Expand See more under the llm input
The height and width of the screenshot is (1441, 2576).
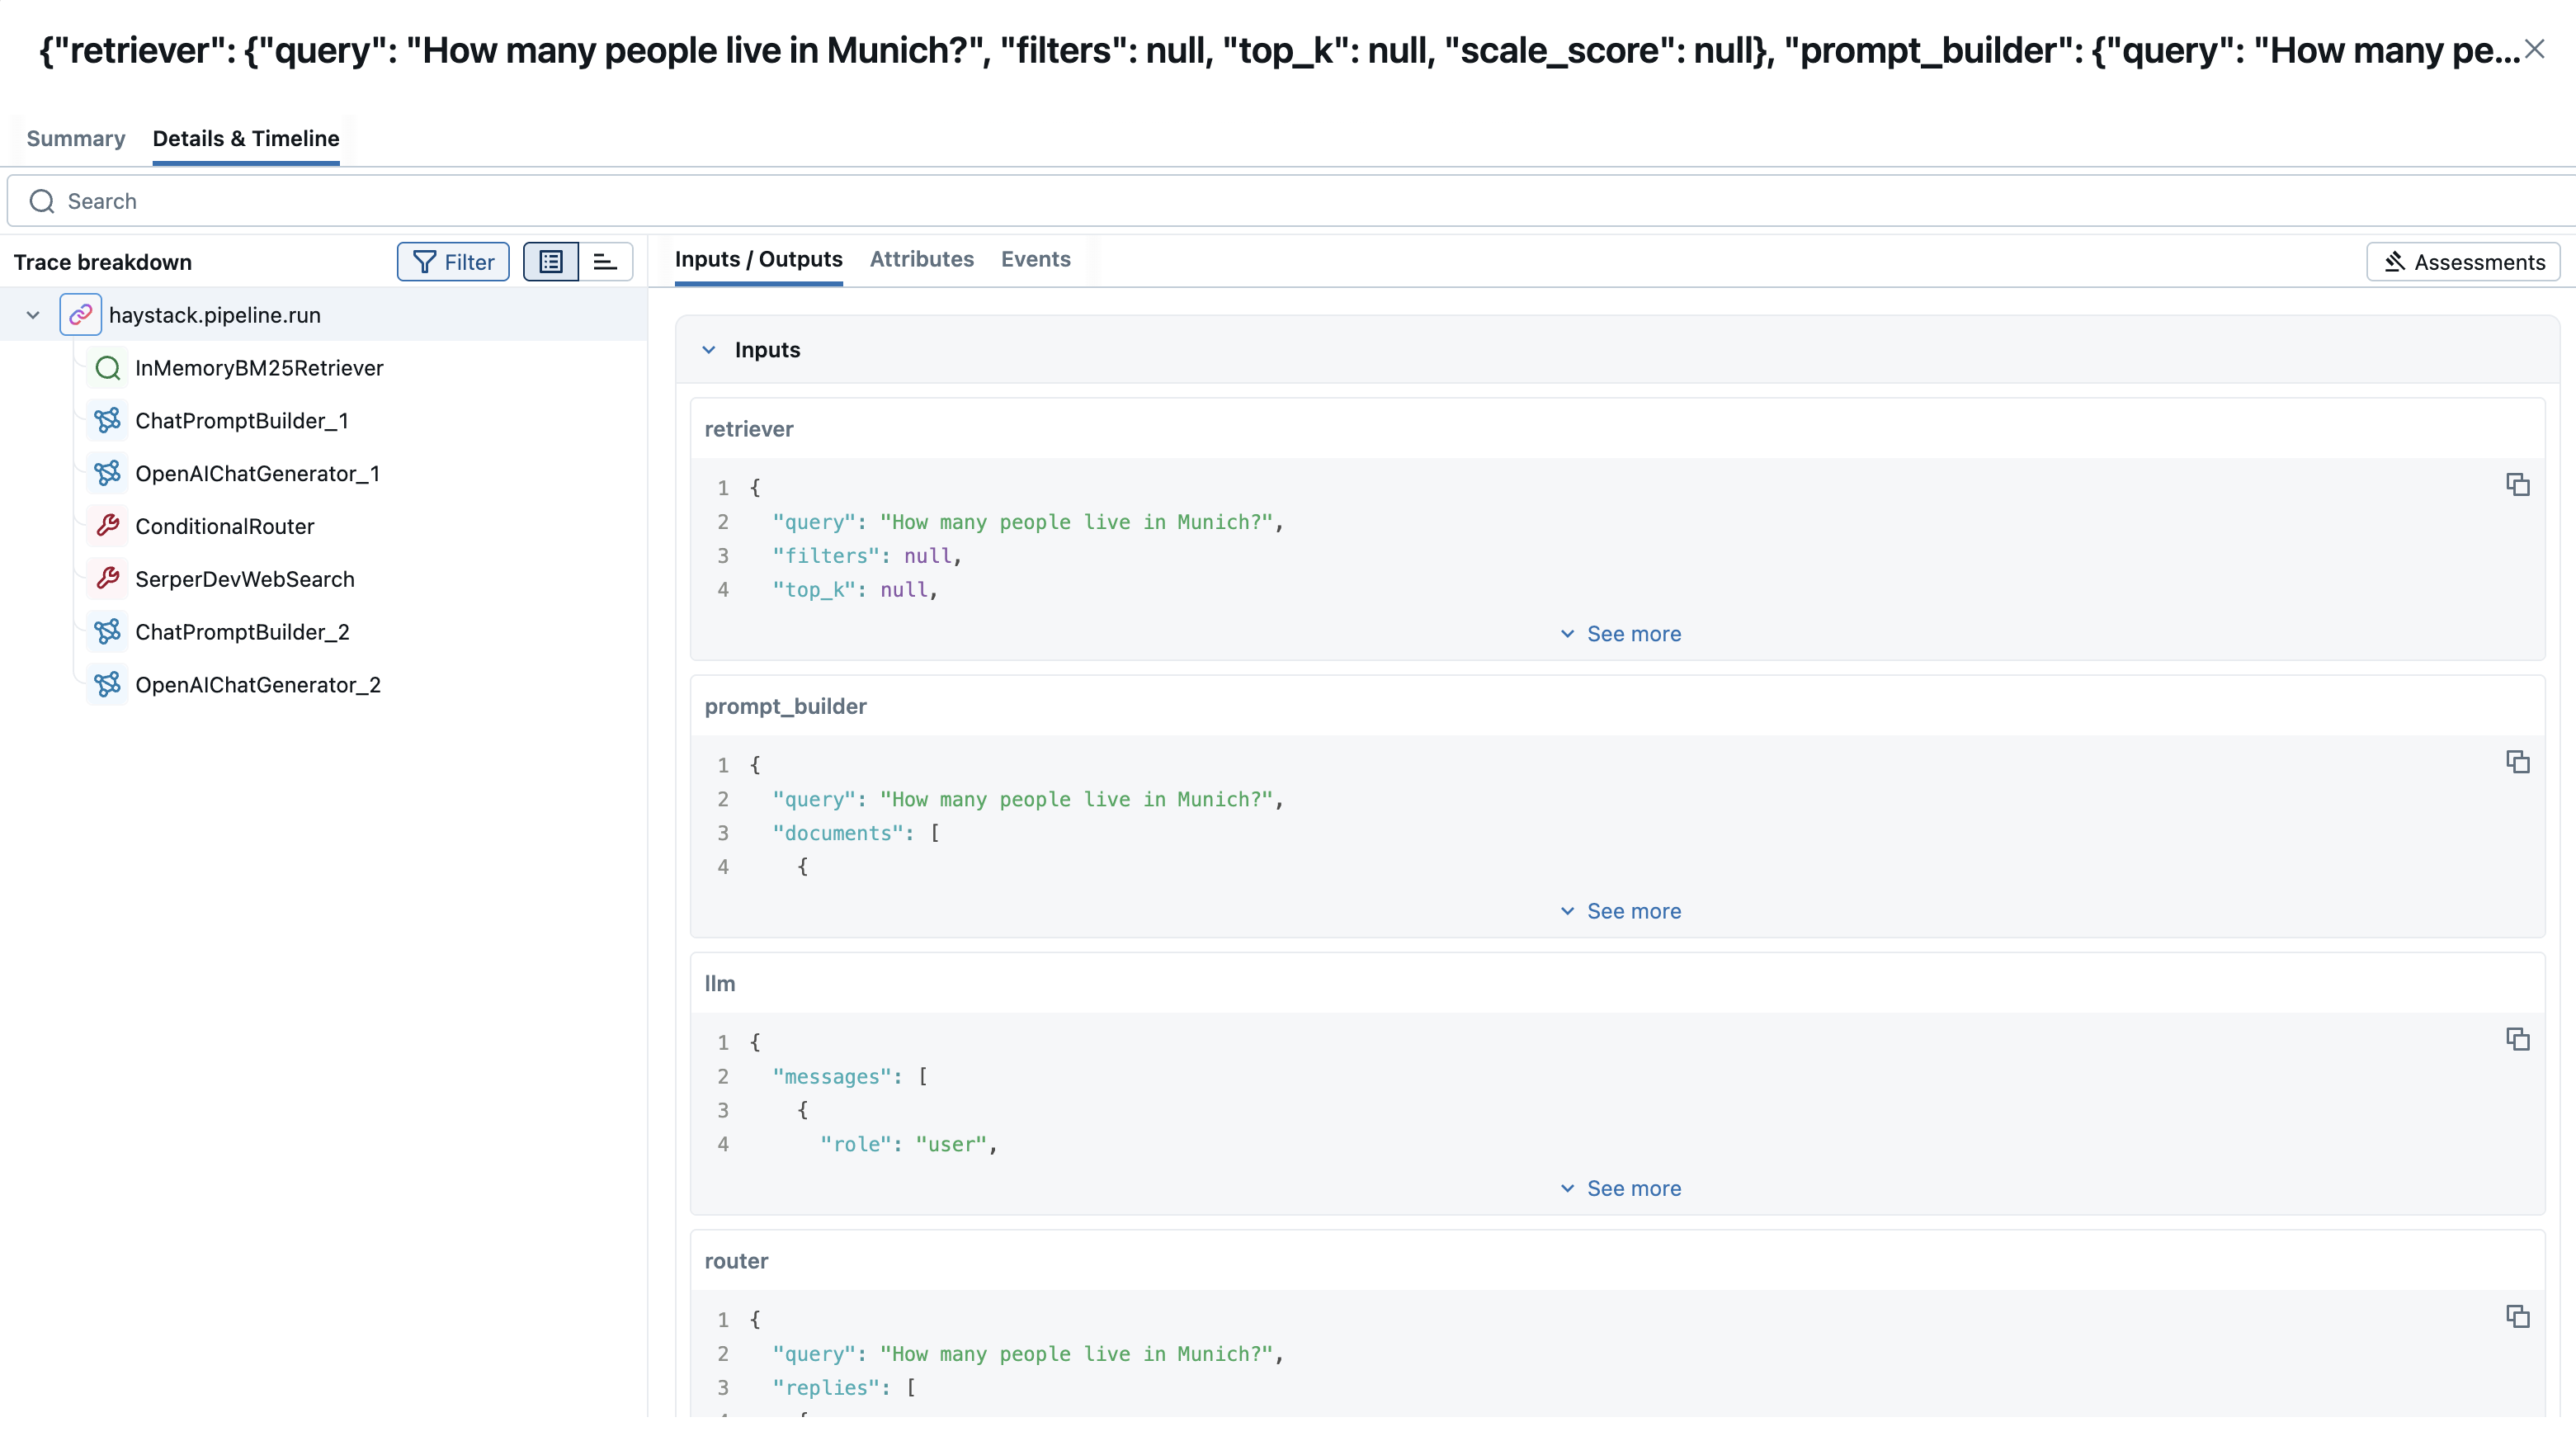point(1619,1188)
